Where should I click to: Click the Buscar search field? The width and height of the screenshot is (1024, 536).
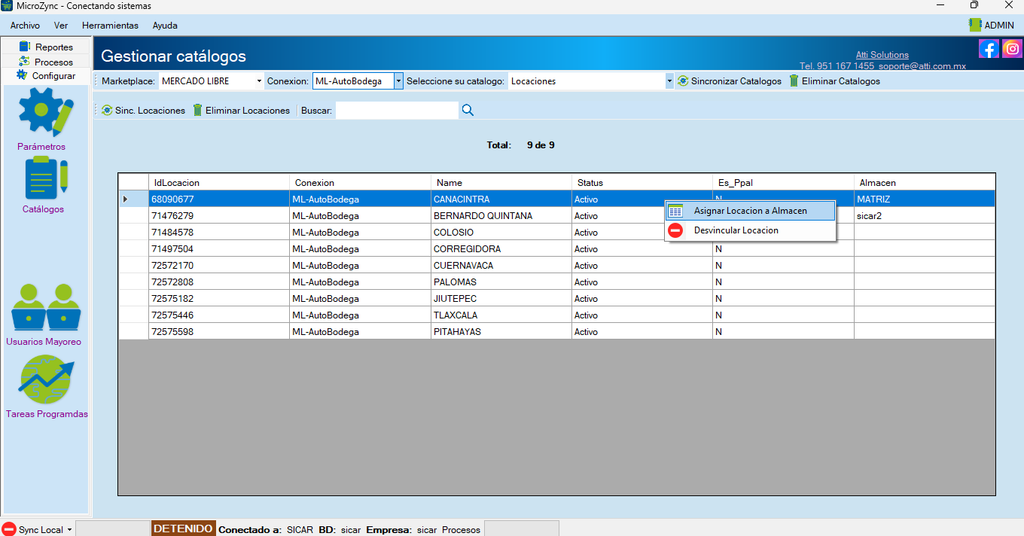point(397,110)
